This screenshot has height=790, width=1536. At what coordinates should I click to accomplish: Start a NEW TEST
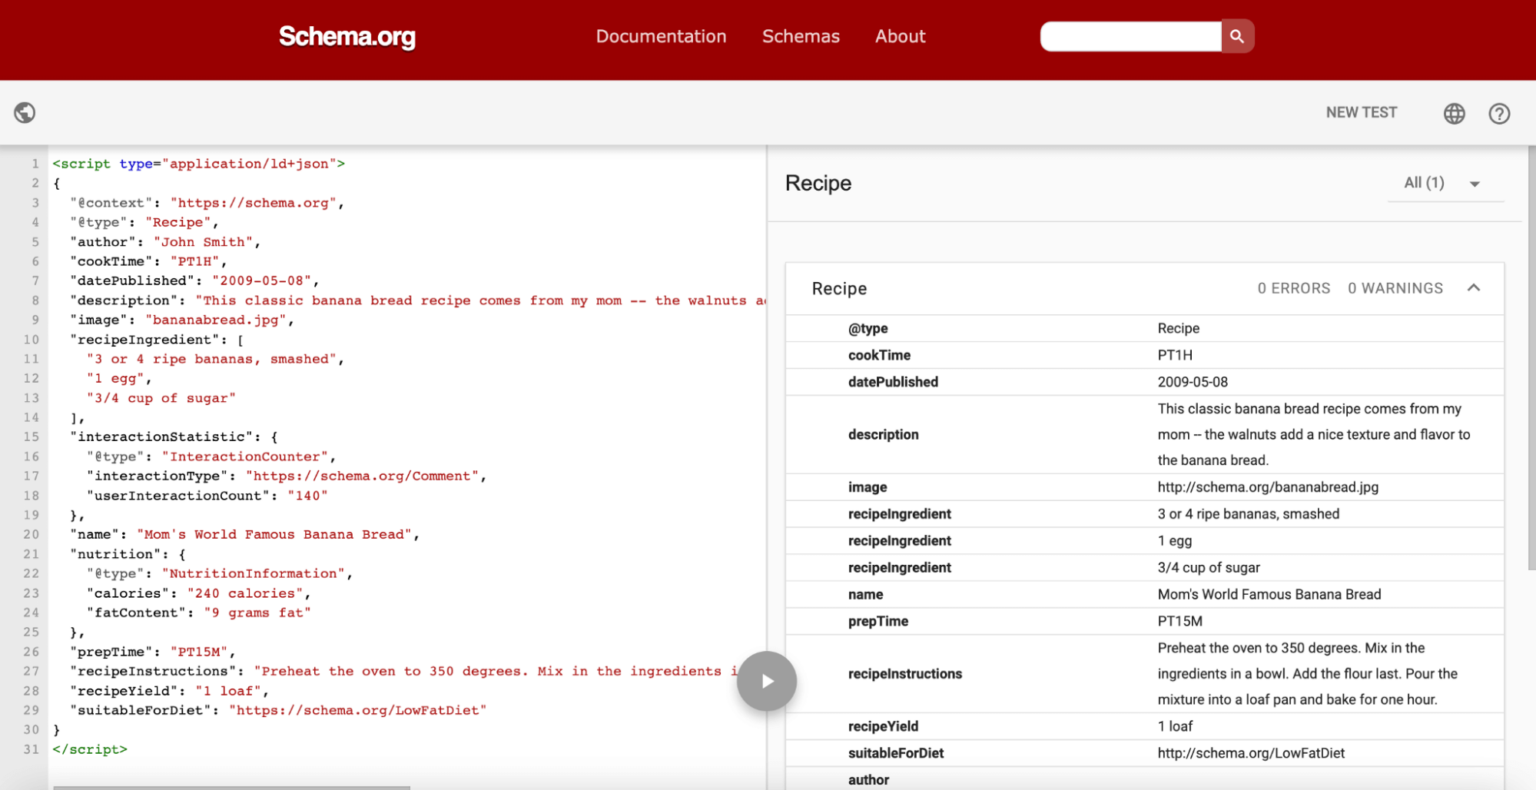(1361, 112)
